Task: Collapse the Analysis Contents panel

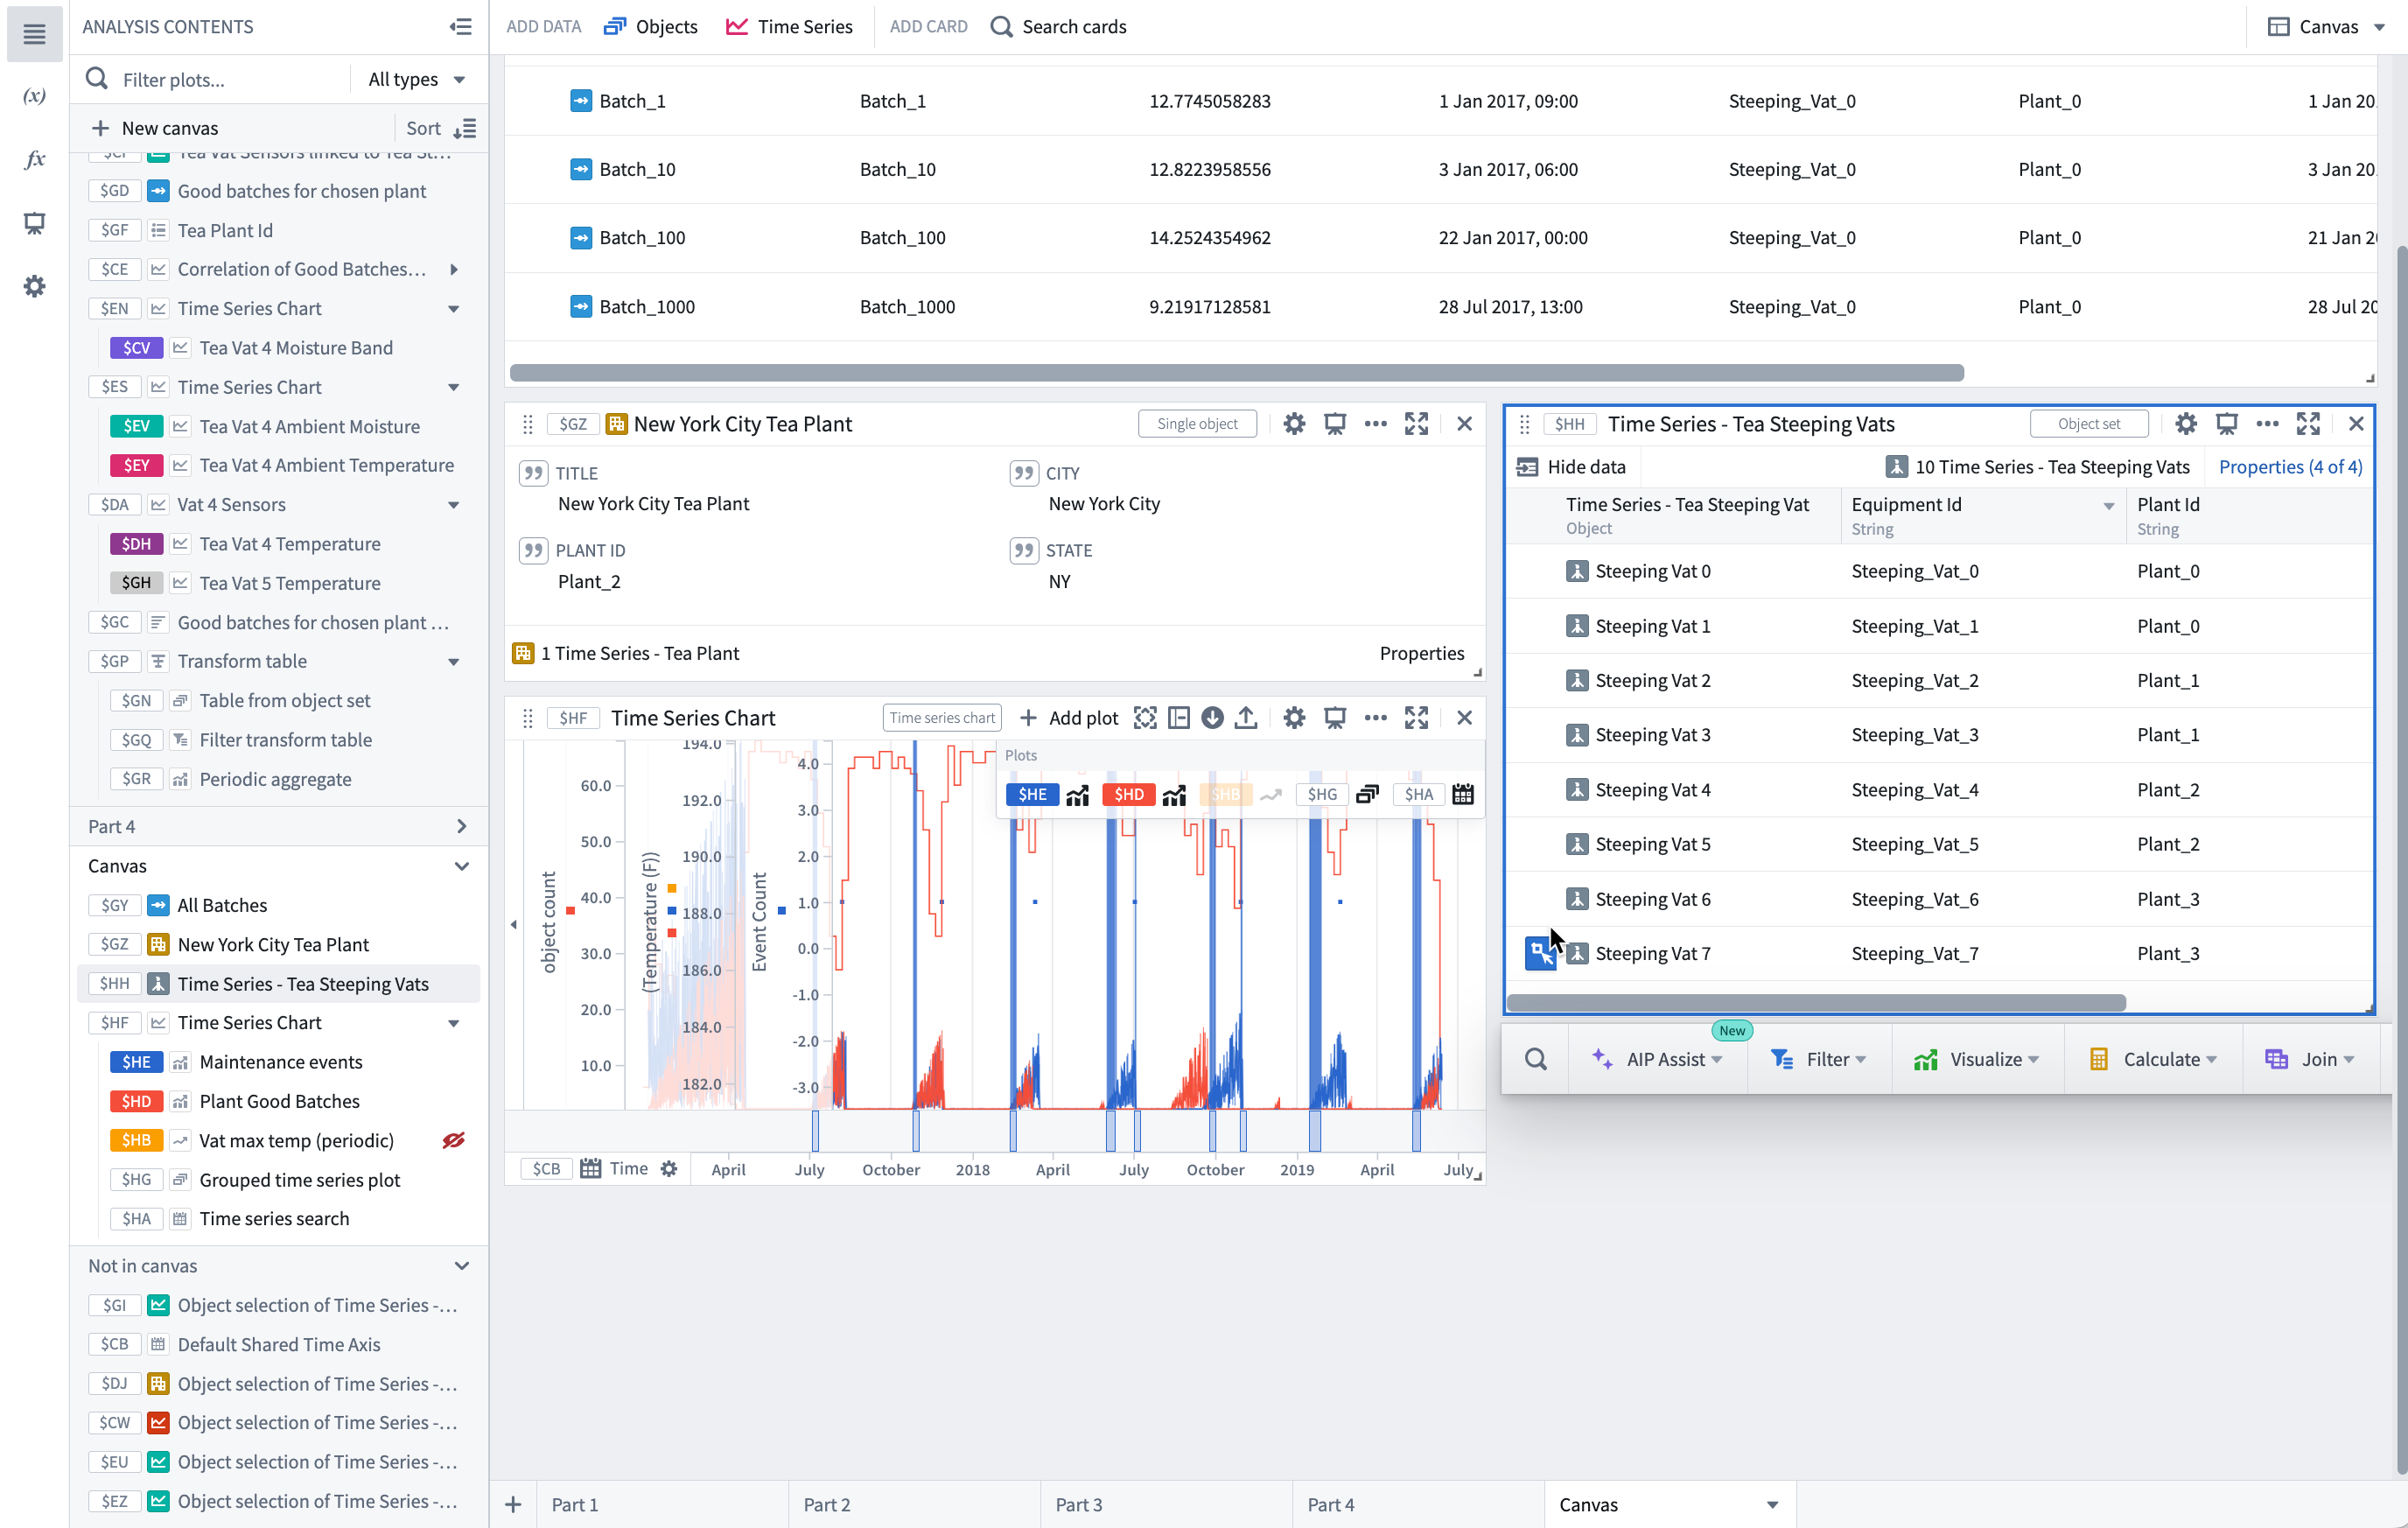Action: (460, 27)
